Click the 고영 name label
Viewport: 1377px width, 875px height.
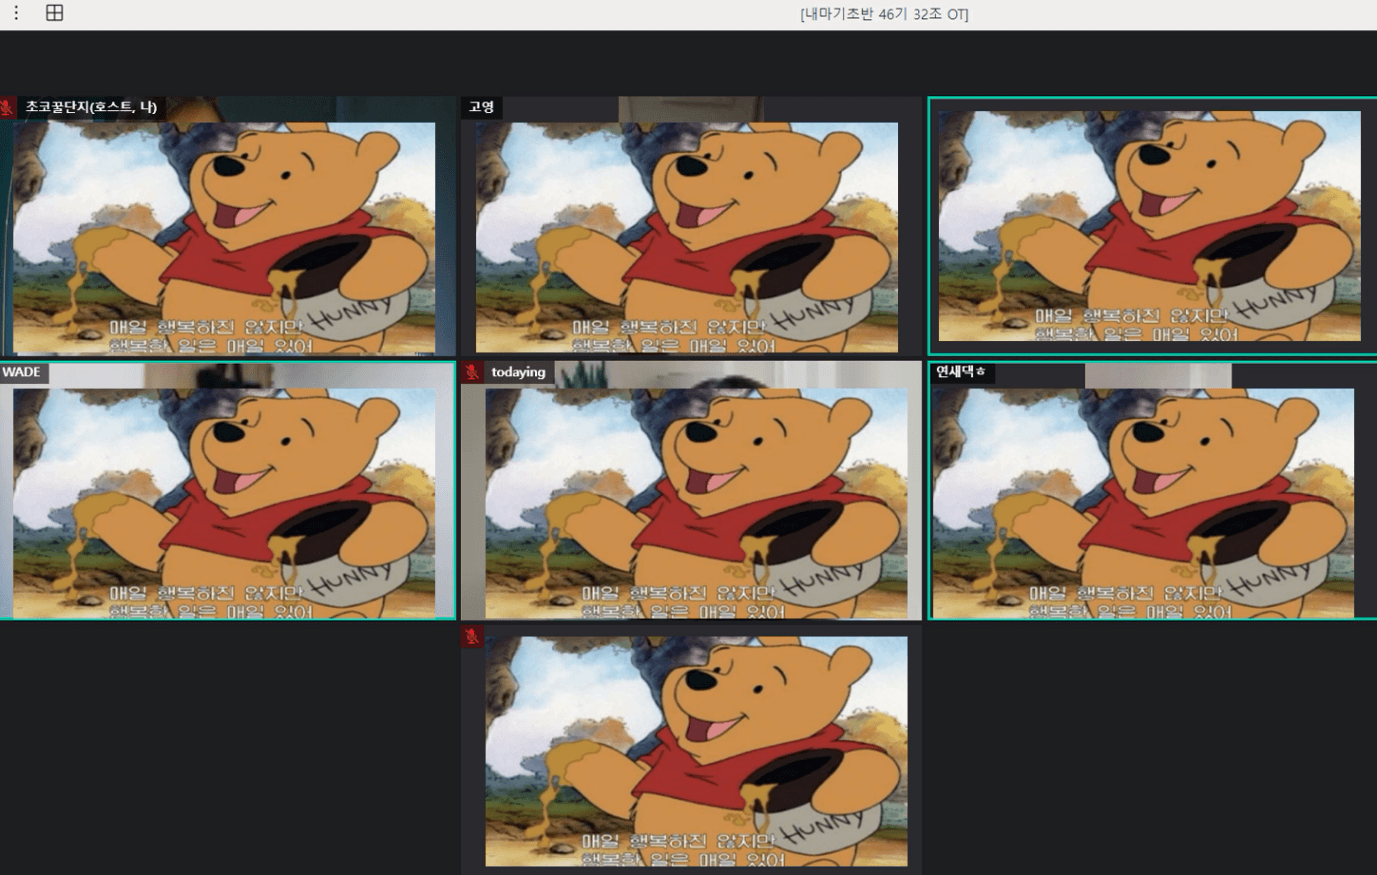pyautogui.click(x=482, y=107)
